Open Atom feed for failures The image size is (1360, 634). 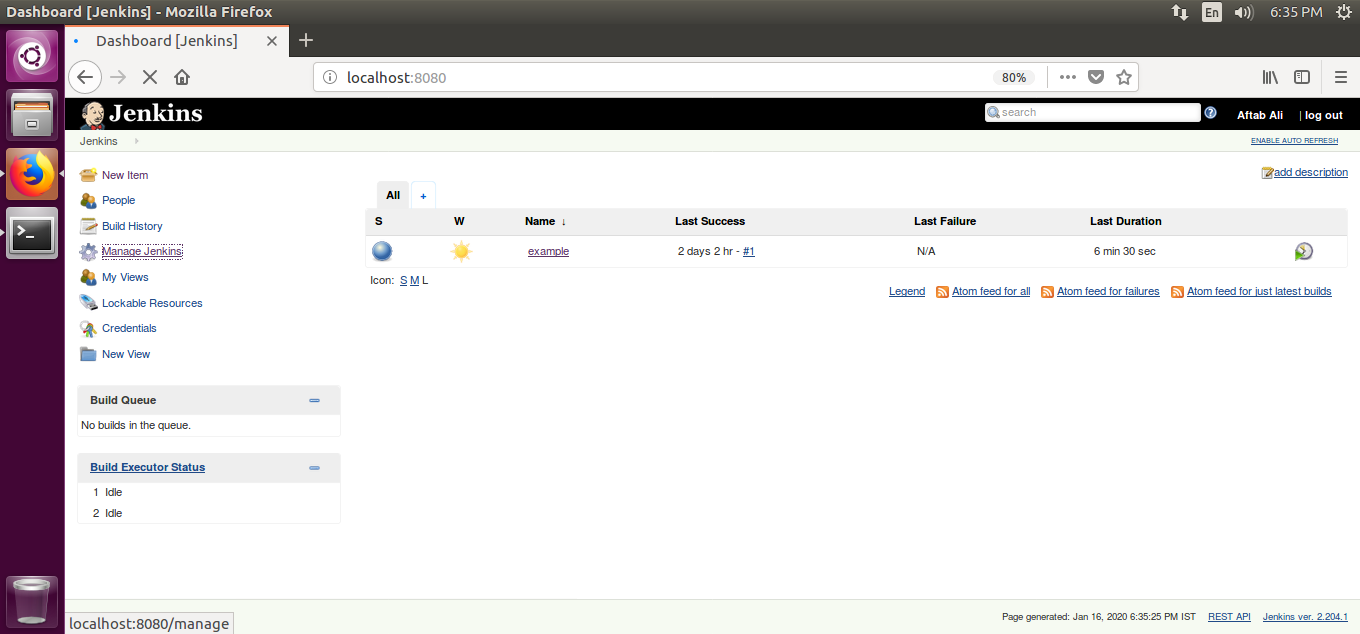point(1109,291)
